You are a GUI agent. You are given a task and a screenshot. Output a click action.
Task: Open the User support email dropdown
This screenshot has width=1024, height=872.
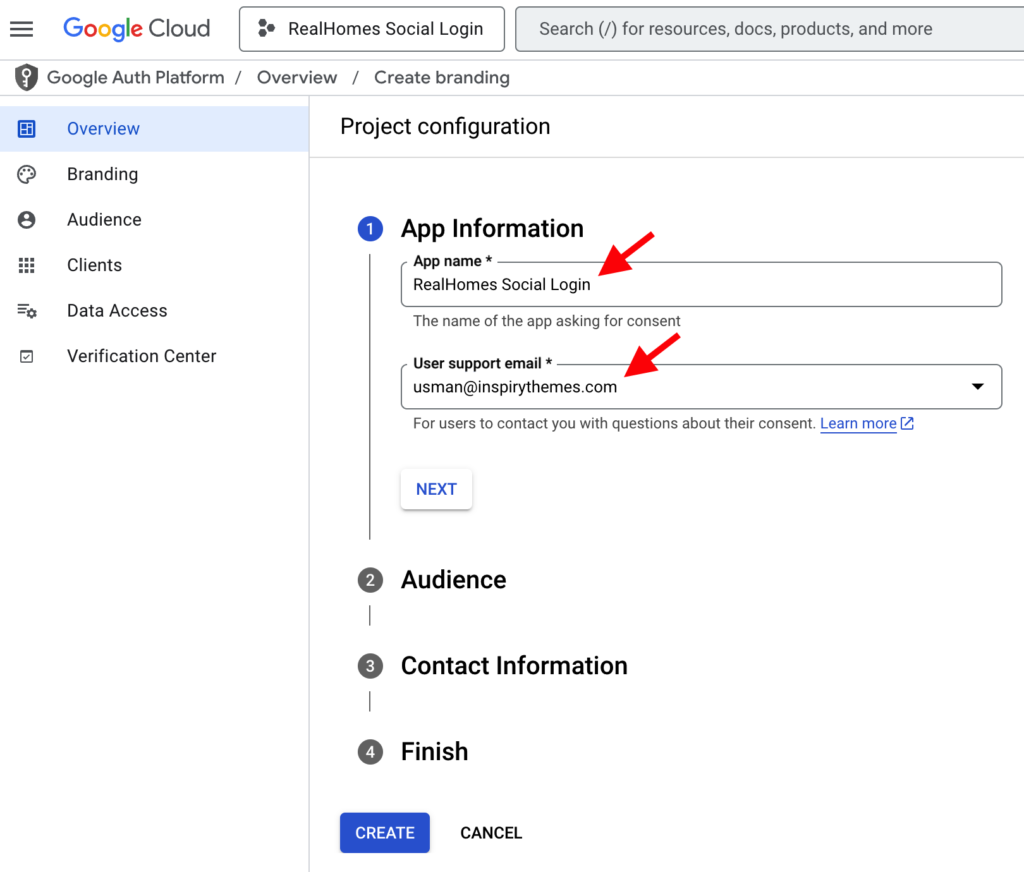click(701, 387)
